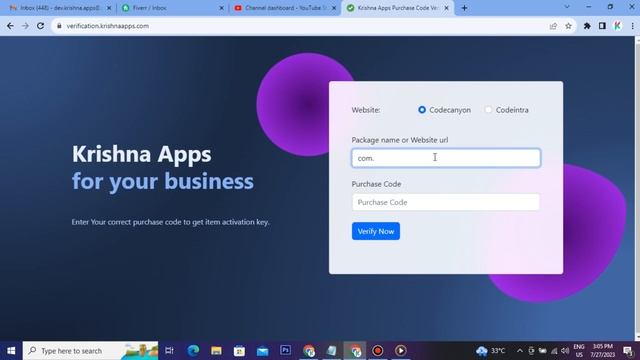Open the 33°C weather widget

point(490,351)
